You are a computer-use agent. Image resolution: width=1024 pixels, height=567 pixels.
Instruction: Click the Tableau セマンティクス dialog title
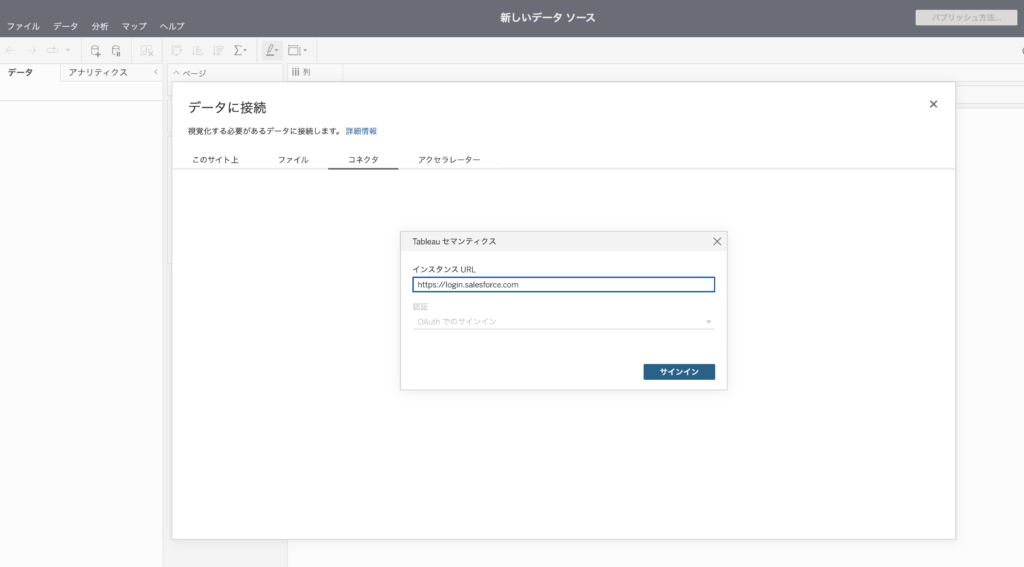coord(454,242)
